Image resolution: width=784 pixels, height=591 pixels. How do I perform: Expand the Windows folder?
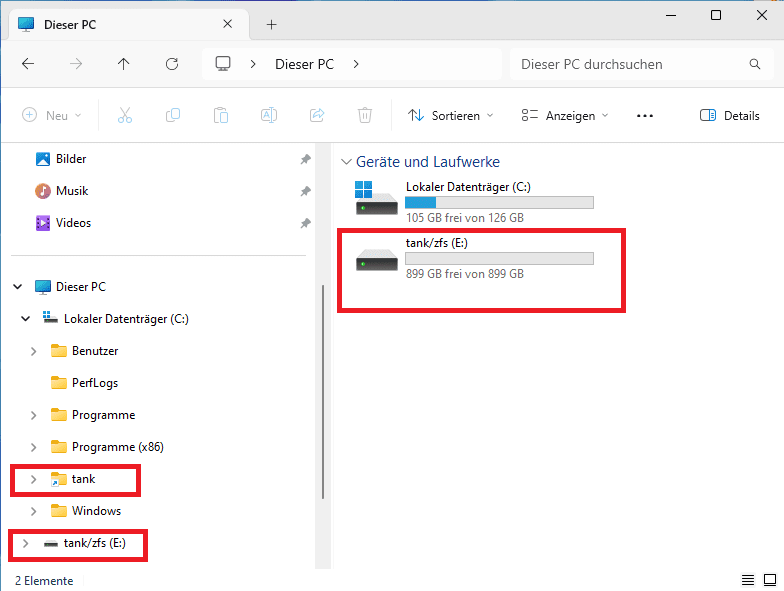[x=34, y=511]
